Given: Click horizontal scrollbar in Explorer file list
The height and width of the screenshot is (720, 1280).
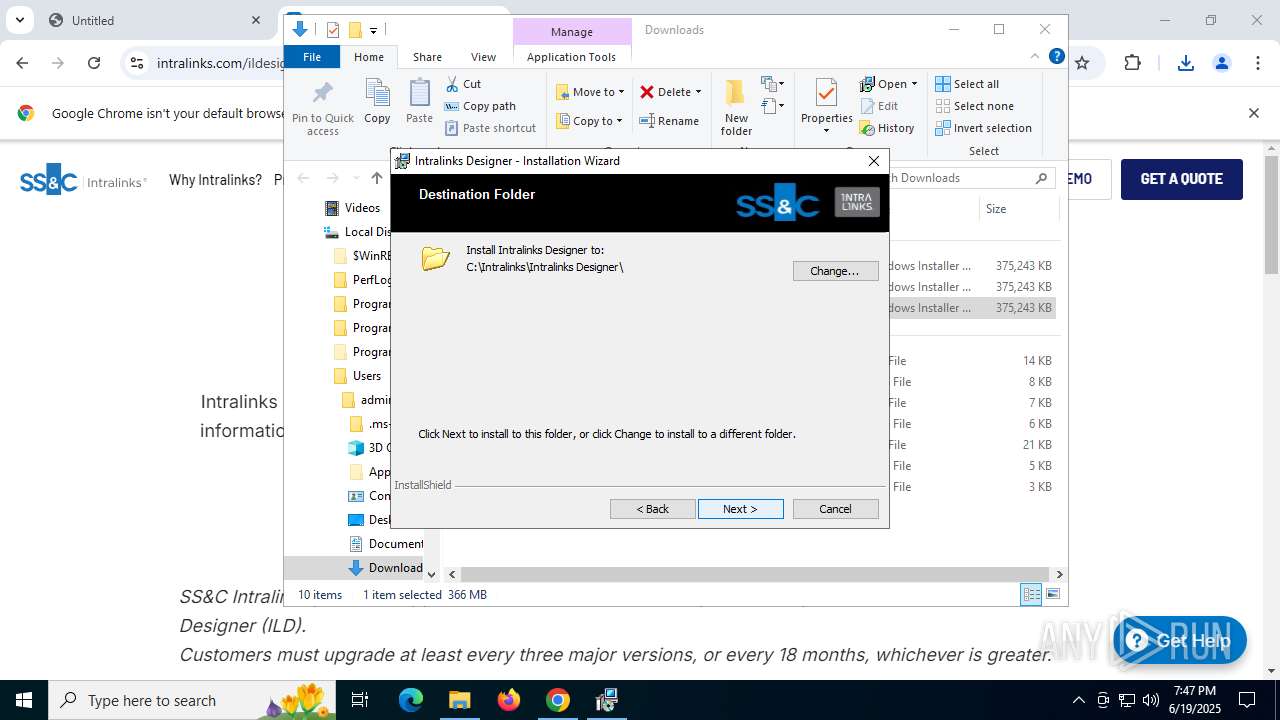Looking at the screenshot, I should [754, 574].
